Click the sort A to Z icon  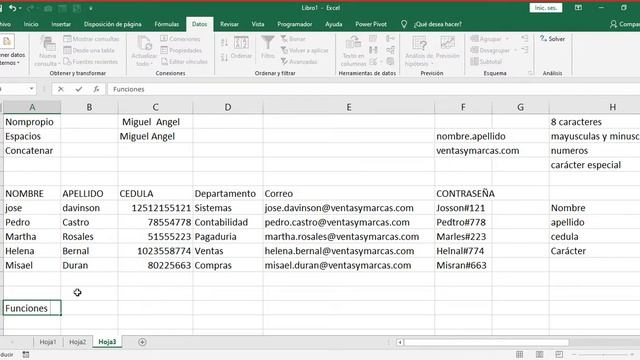[224, 43]
